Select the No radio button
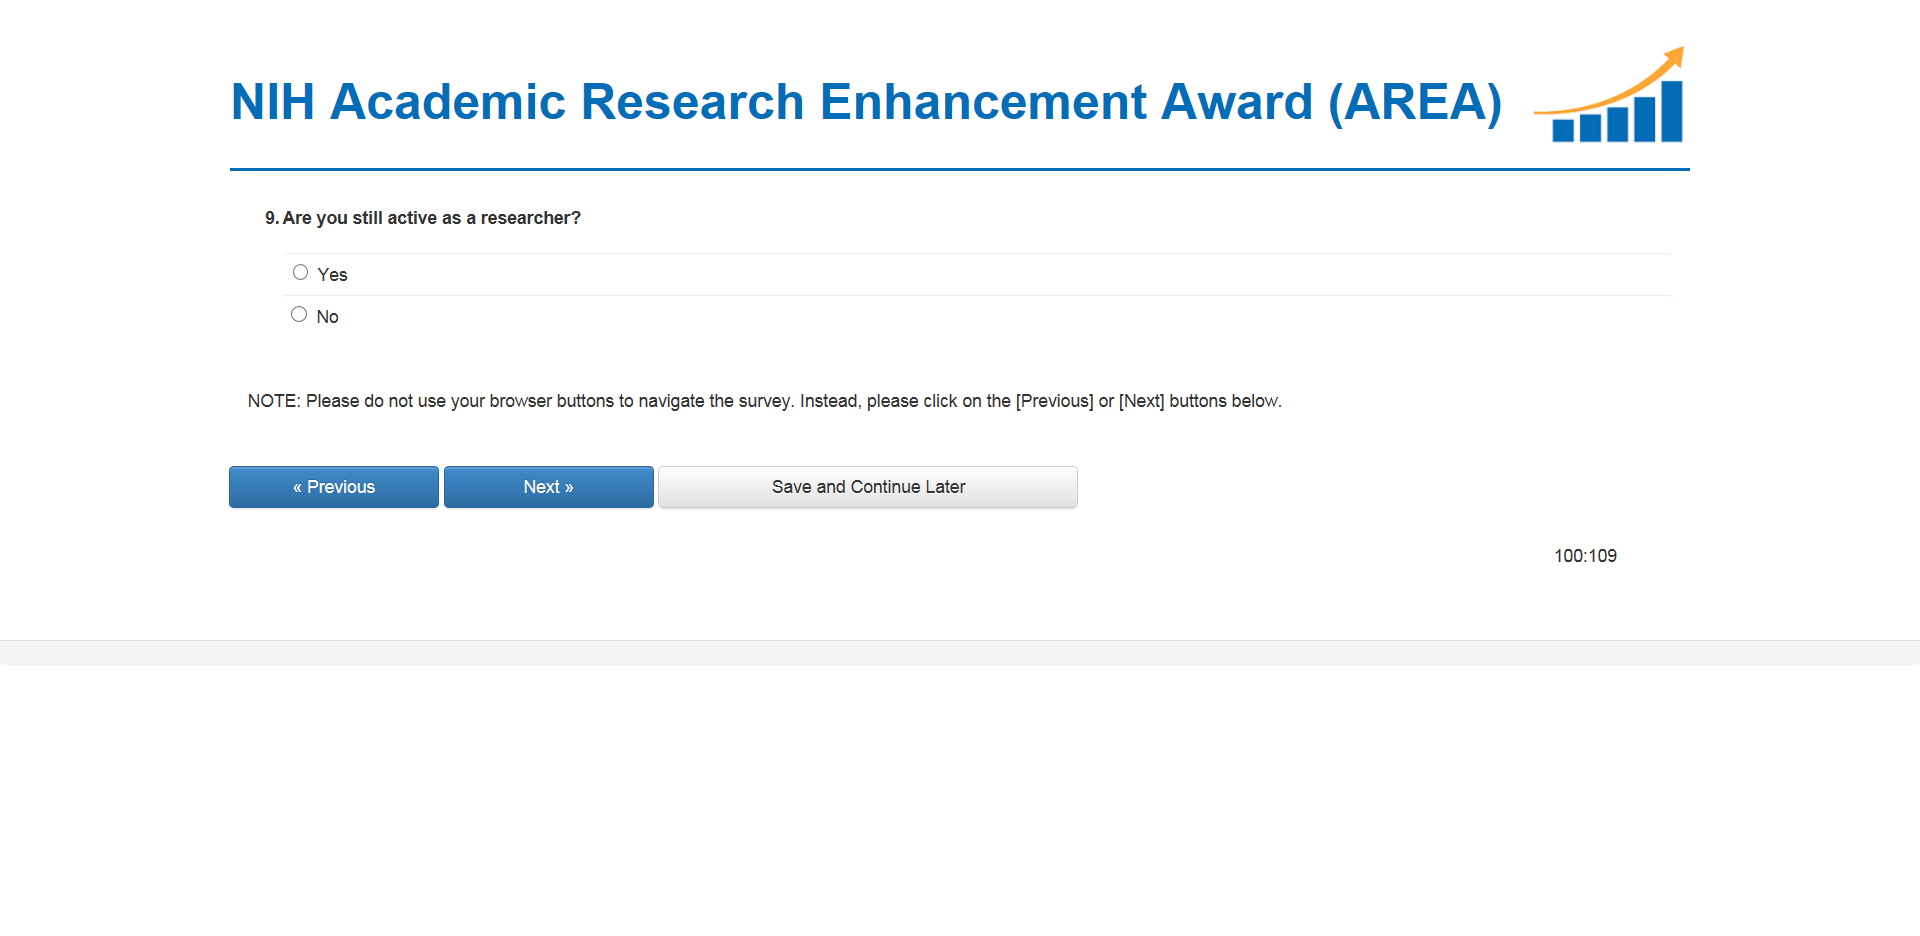Screen dimensions: 1920x936 tap(299, 315)
